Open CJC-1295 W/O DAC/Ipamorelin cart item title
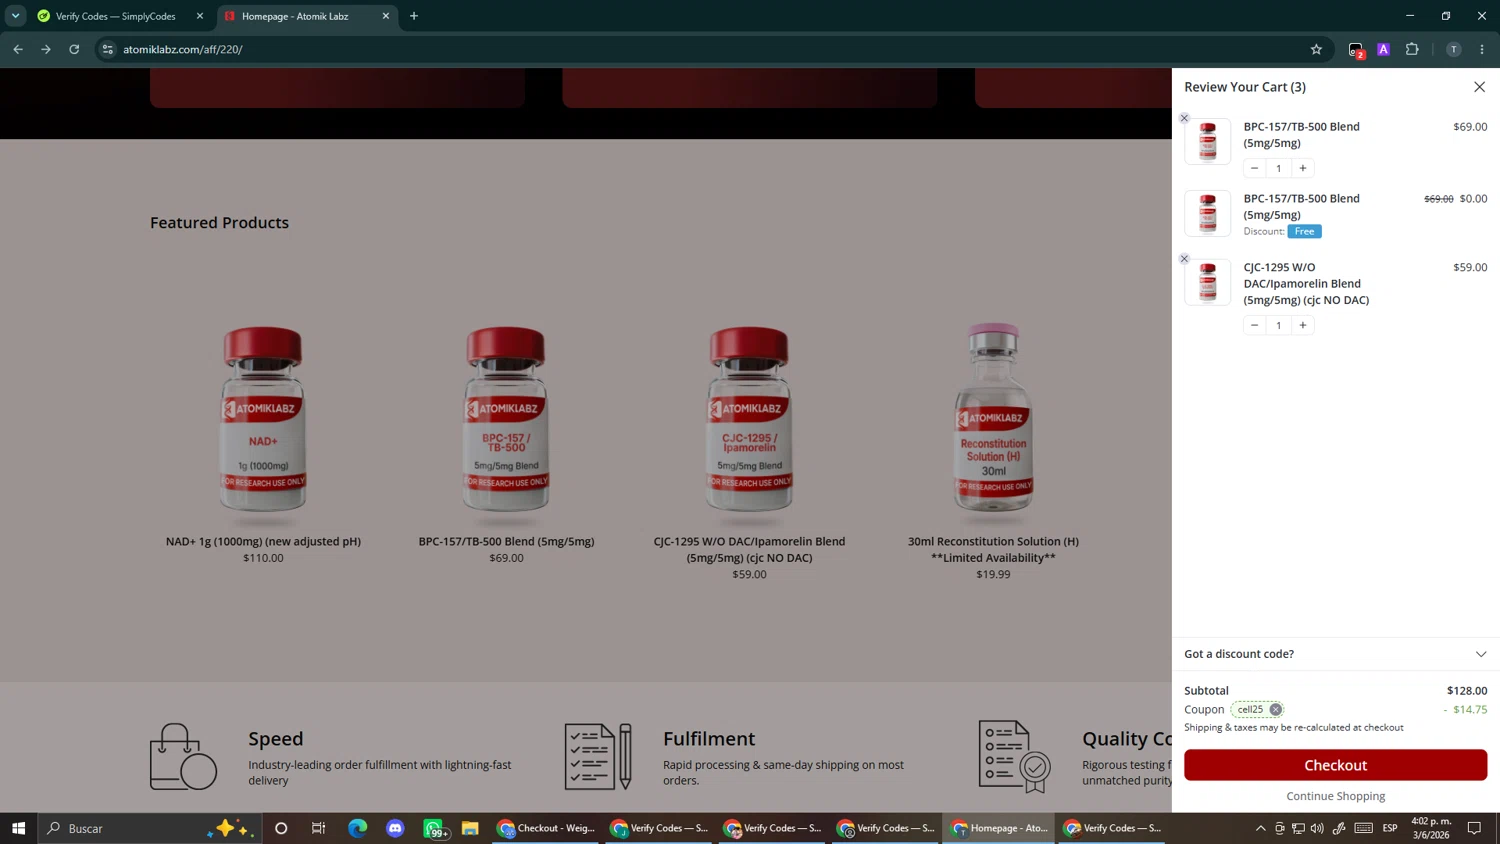This screenshot has width=1500, height=844. (x=1306, y=284)
